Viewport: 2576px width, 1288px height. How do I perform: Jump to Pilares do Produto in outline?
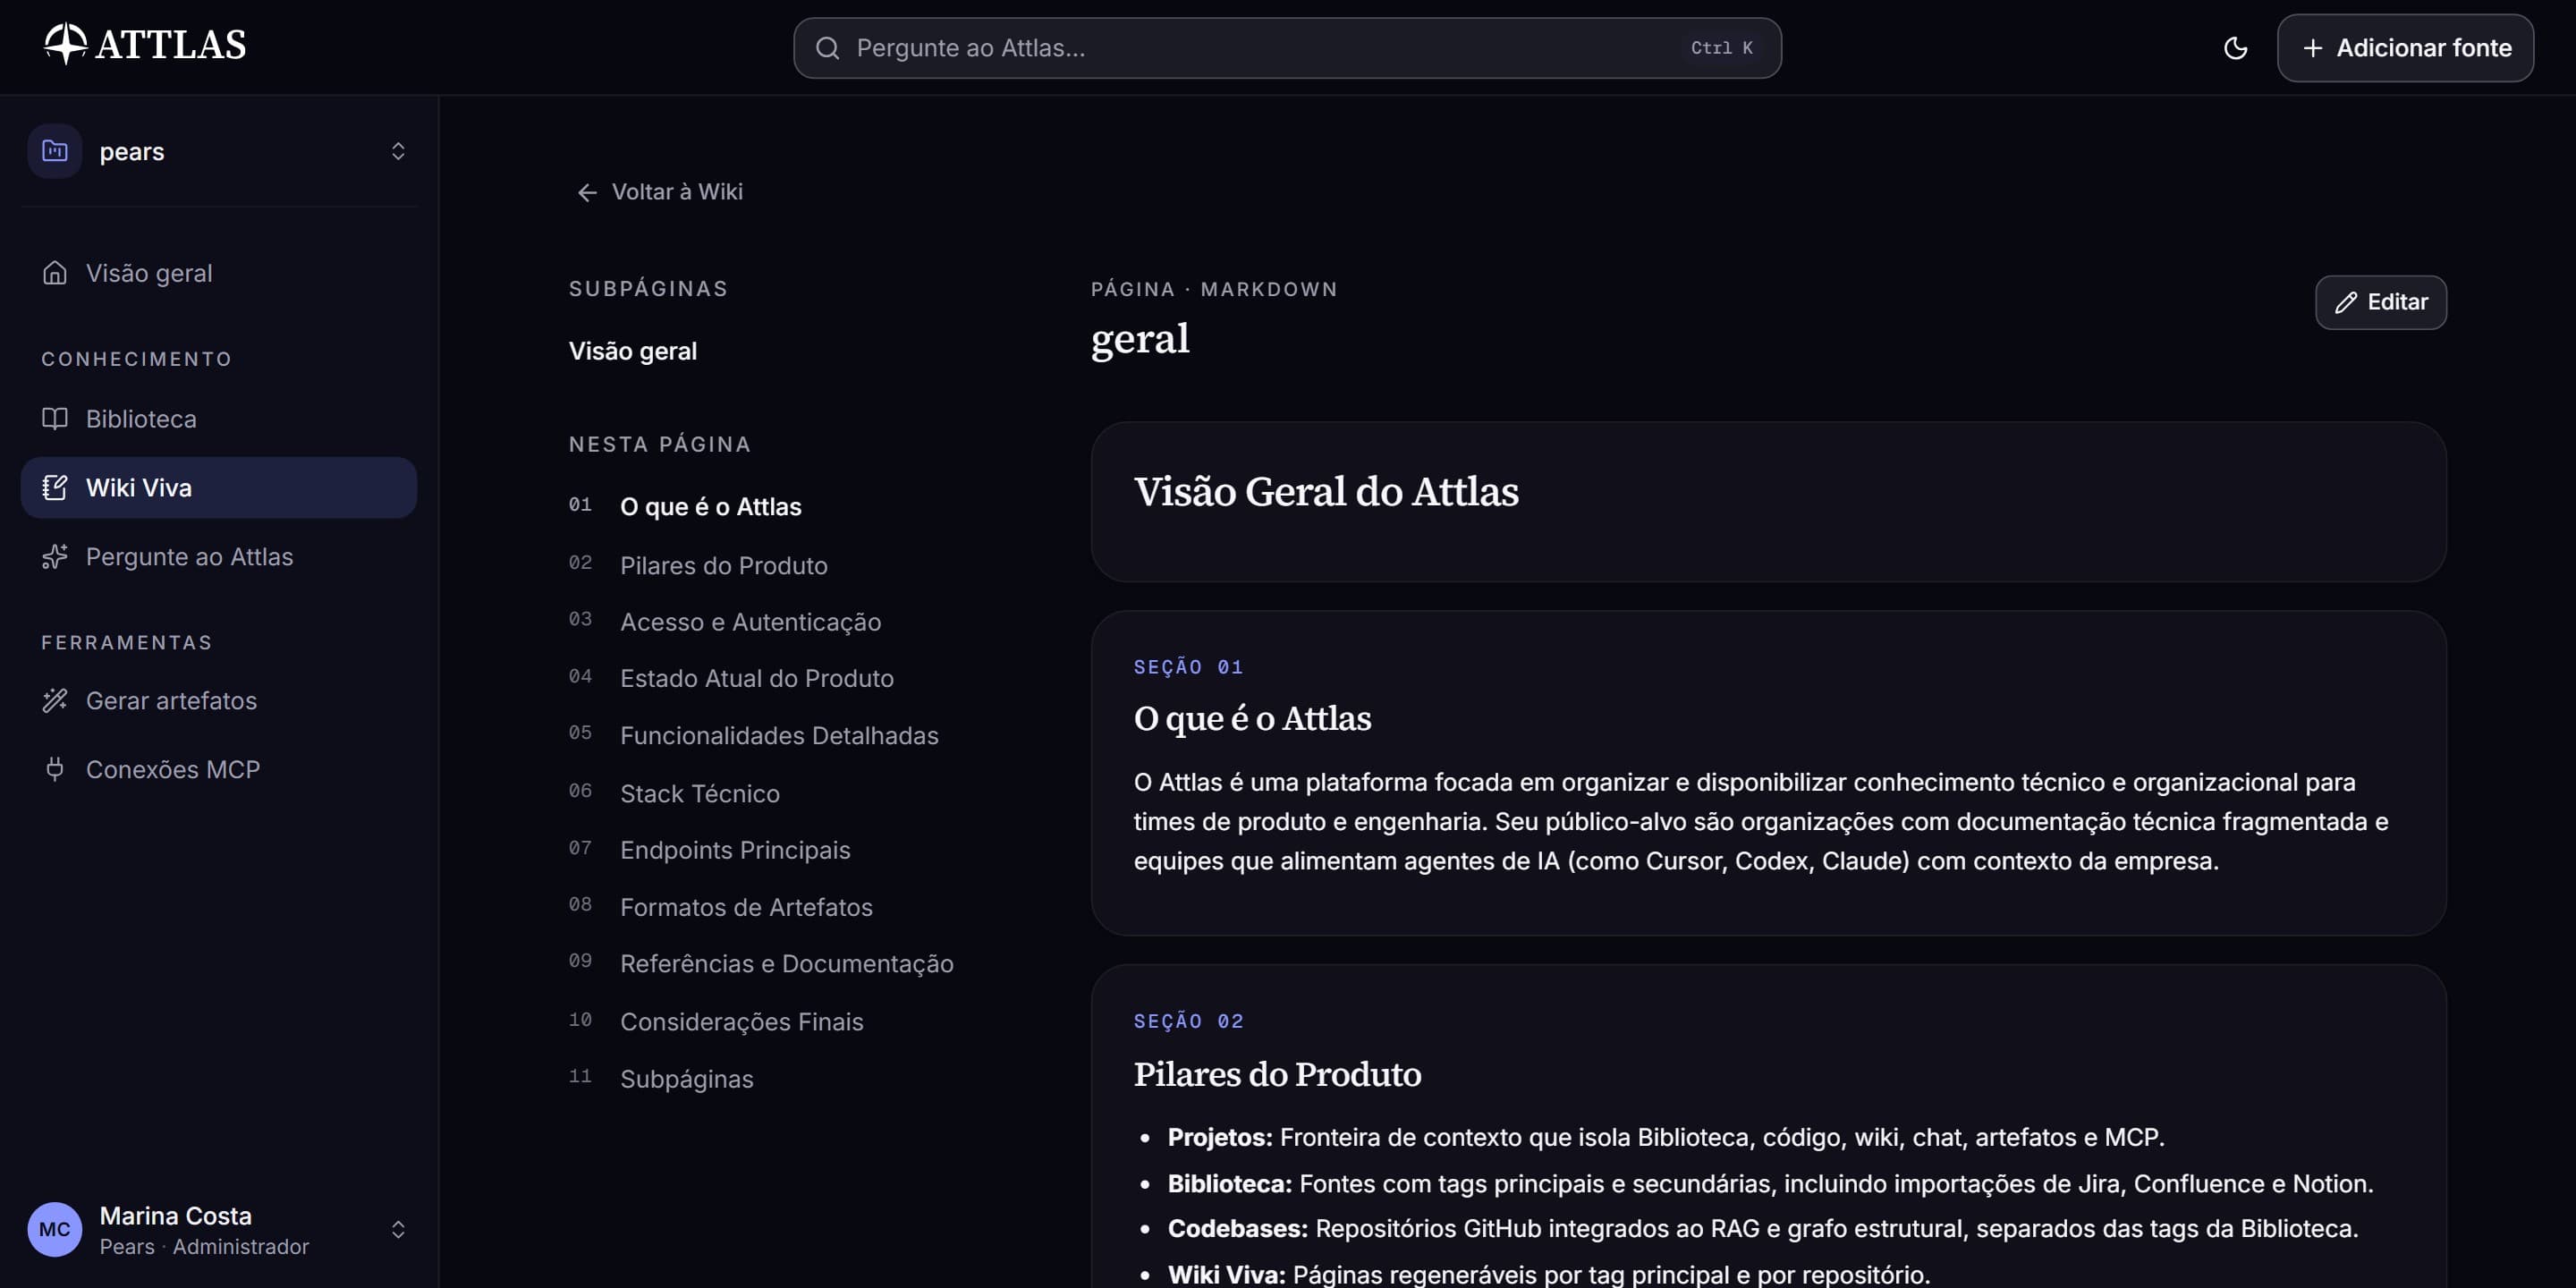click(724, 565)
